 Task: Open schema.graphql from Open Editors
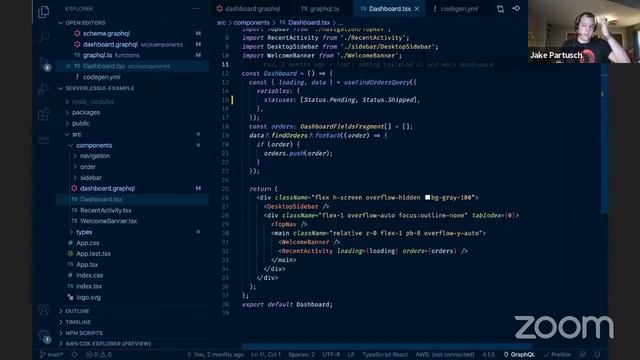pyautogui.click(x=106, y=33)
